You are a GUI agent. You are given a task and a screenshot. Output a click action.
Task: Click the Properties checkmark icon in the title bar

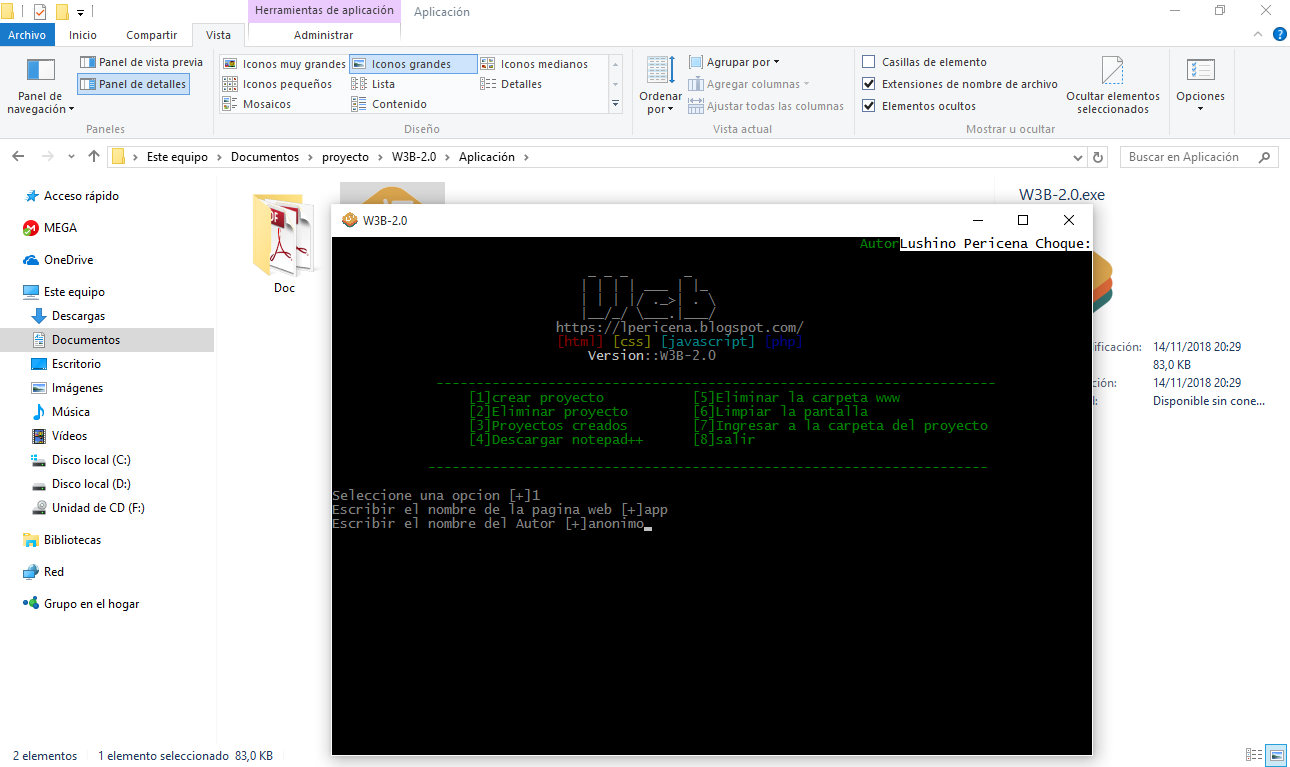40,12
